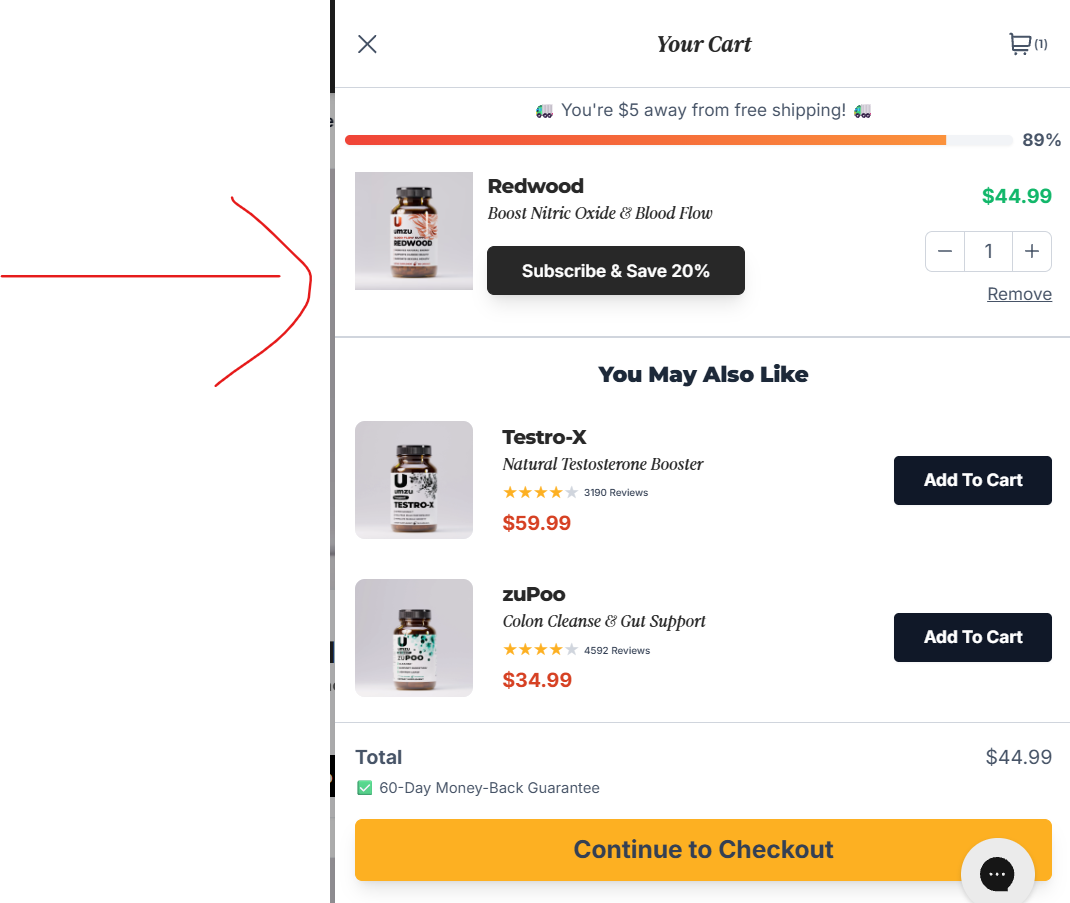Open the chat bubble widget
Viewport: 1070px width, 903px height.
click(x=997, y=875)
